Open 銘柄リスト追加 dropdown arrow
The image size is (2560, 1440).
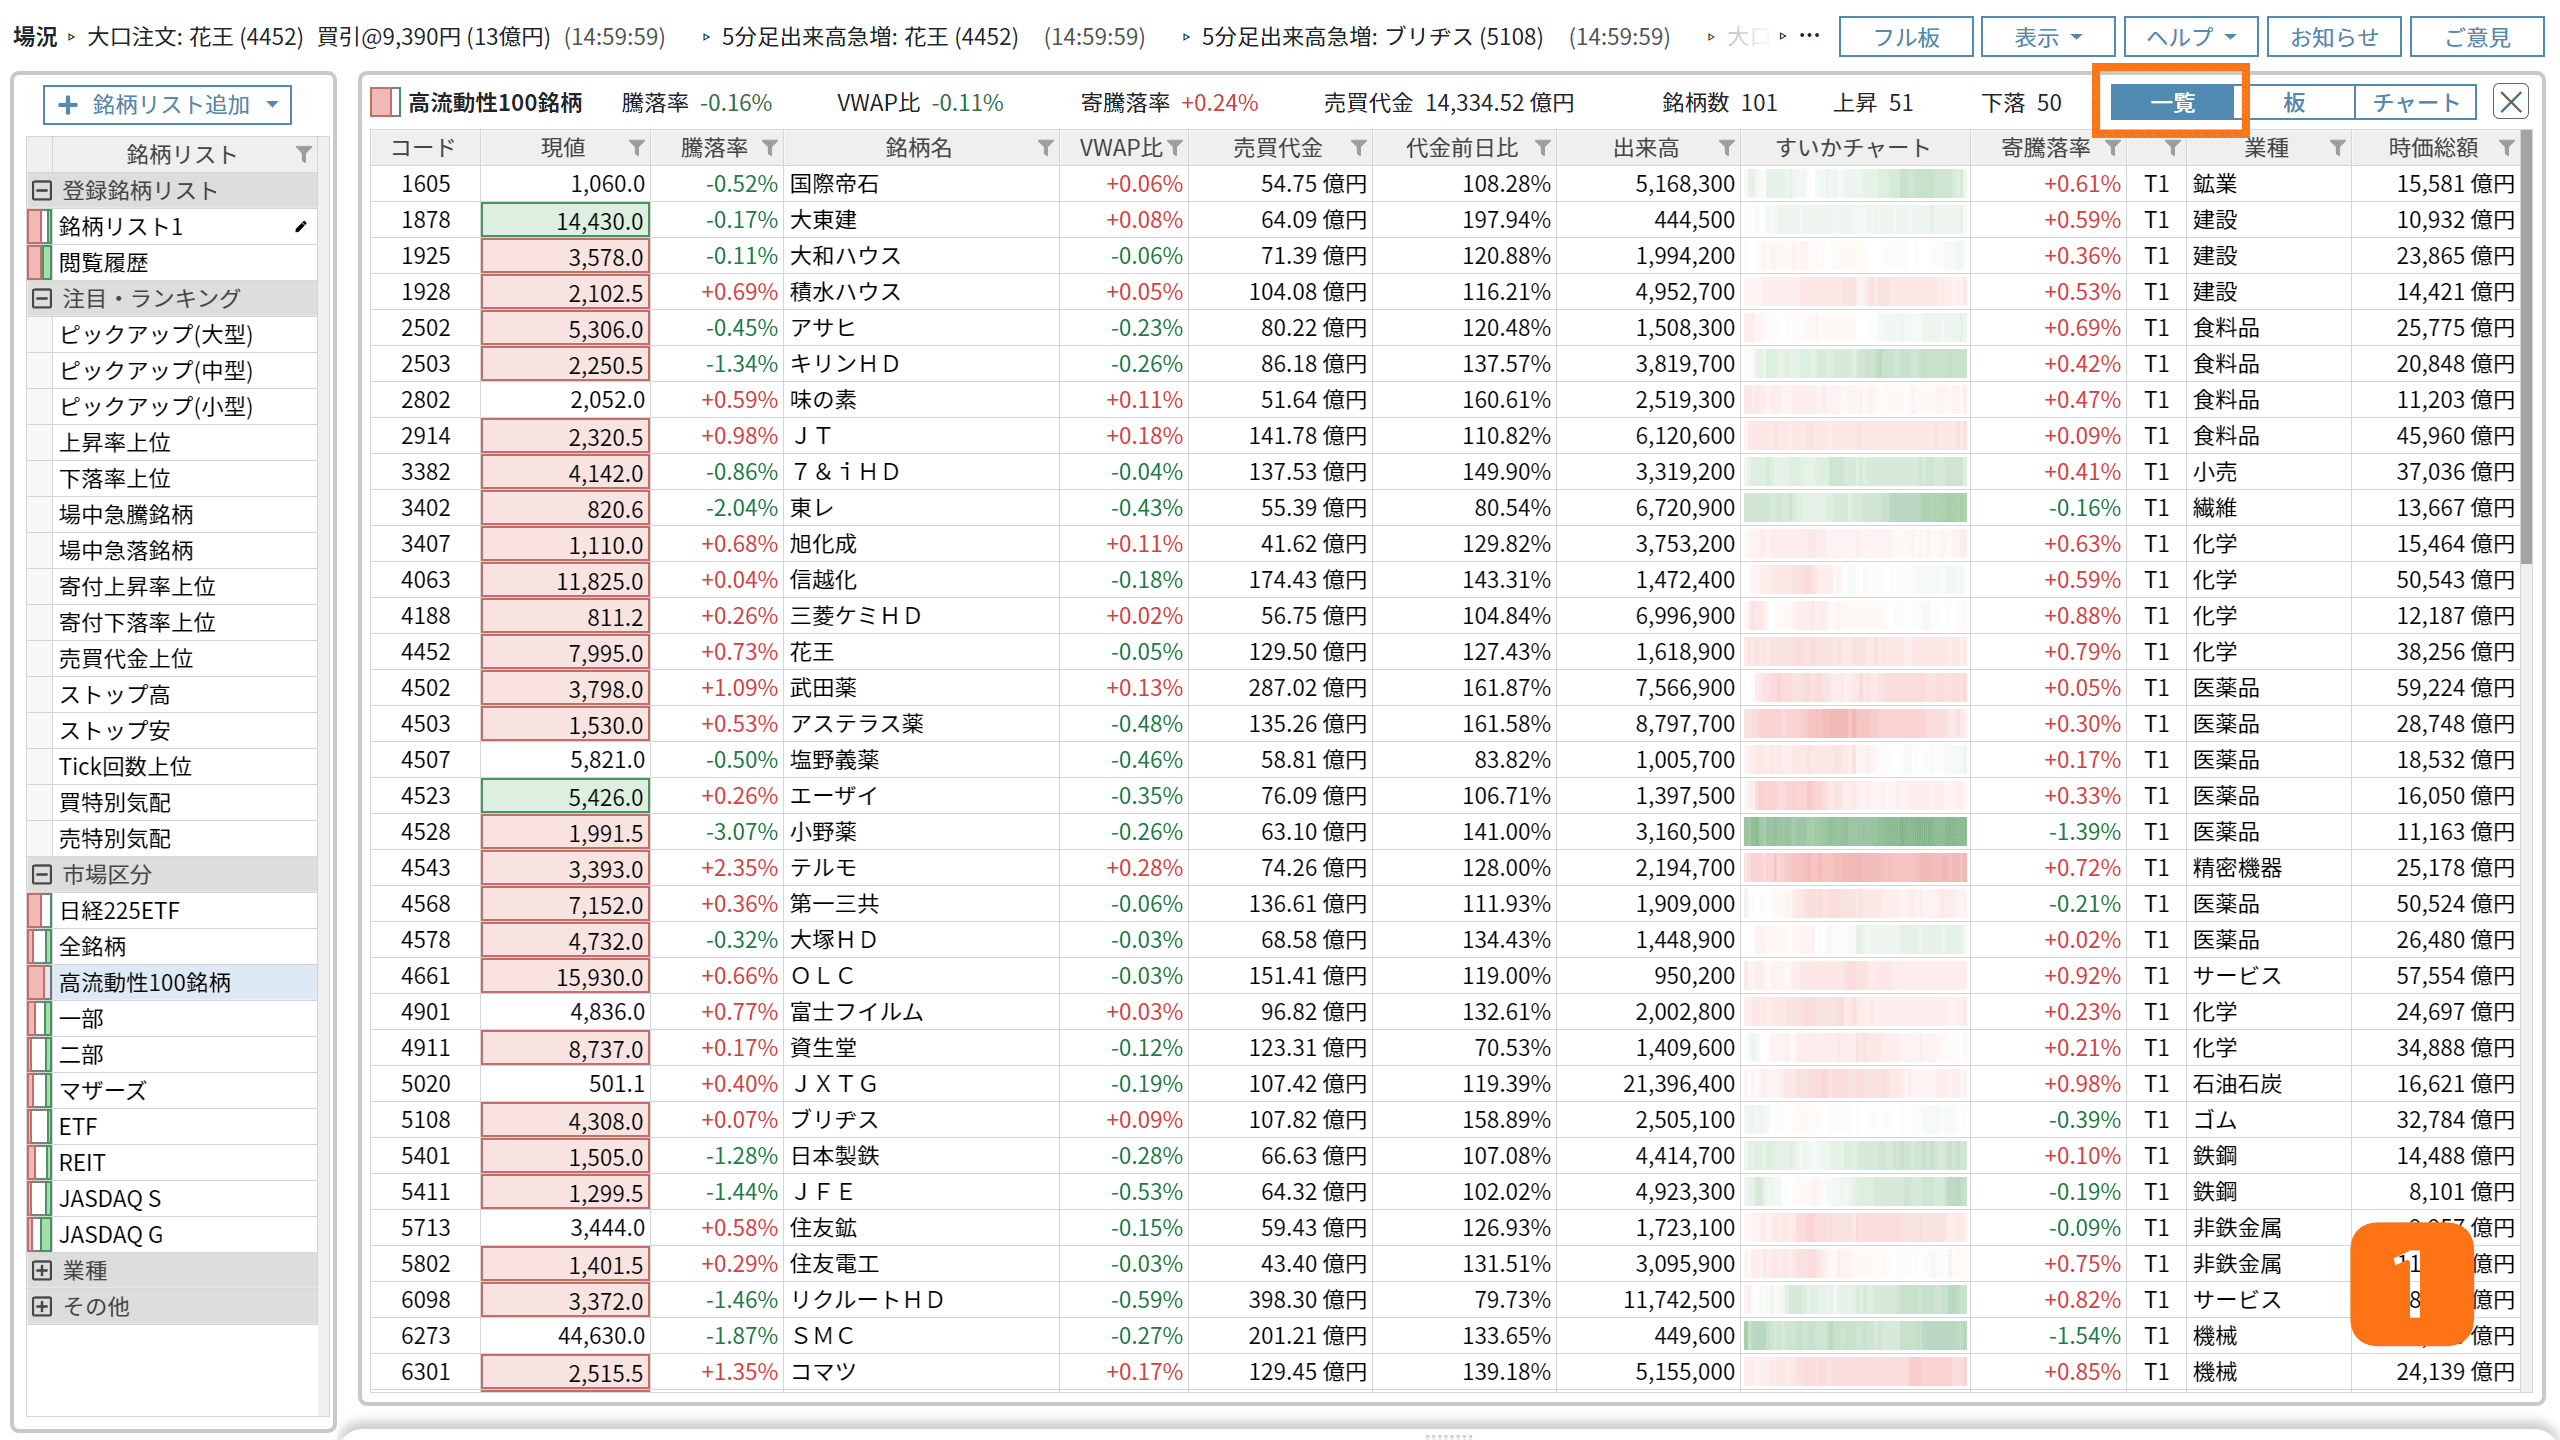tap(272, 105)
